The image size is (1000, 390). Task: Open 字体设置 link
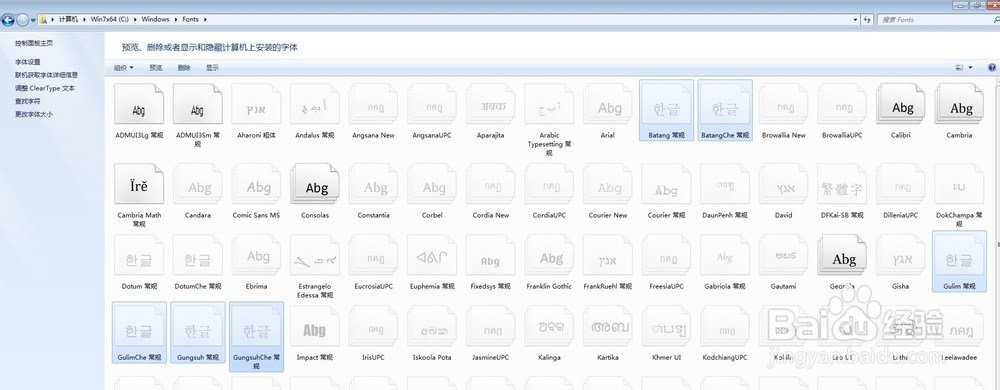tap(27, 62)
